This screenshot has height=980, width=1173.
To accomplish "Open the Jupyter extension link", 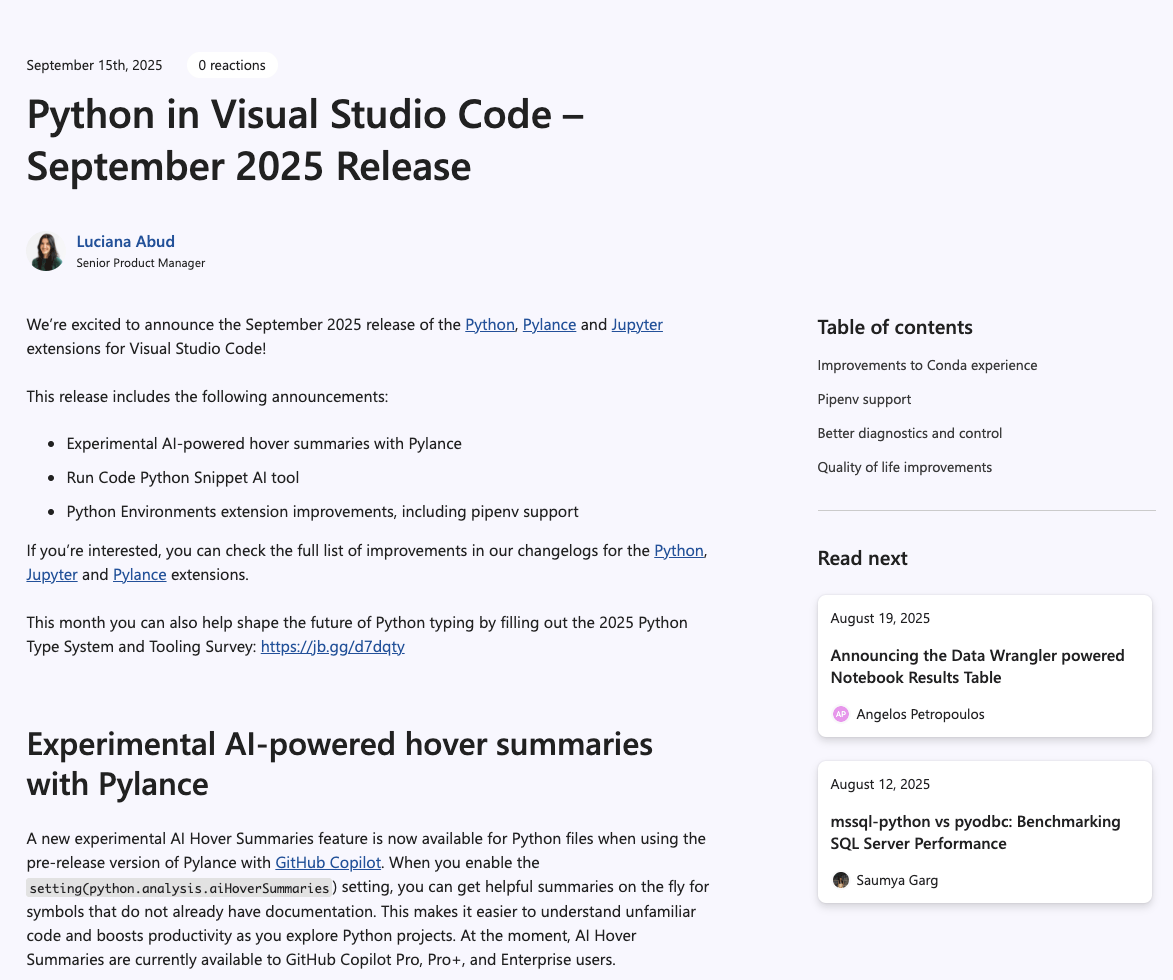I will pyautogui.click(x=637, y=324).
